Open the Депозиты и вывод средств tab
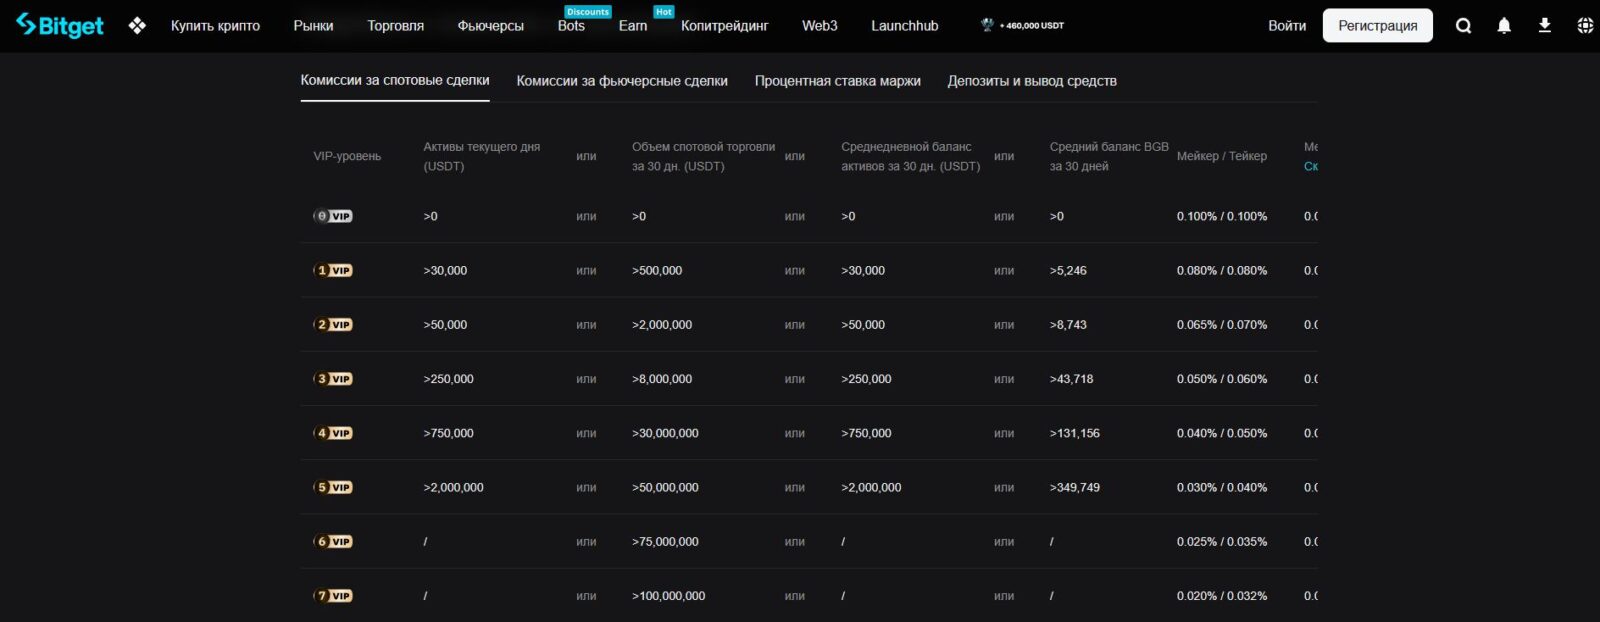This screenshot has width=1600, height=622. pyautogui.click(x=1032, y=81)
